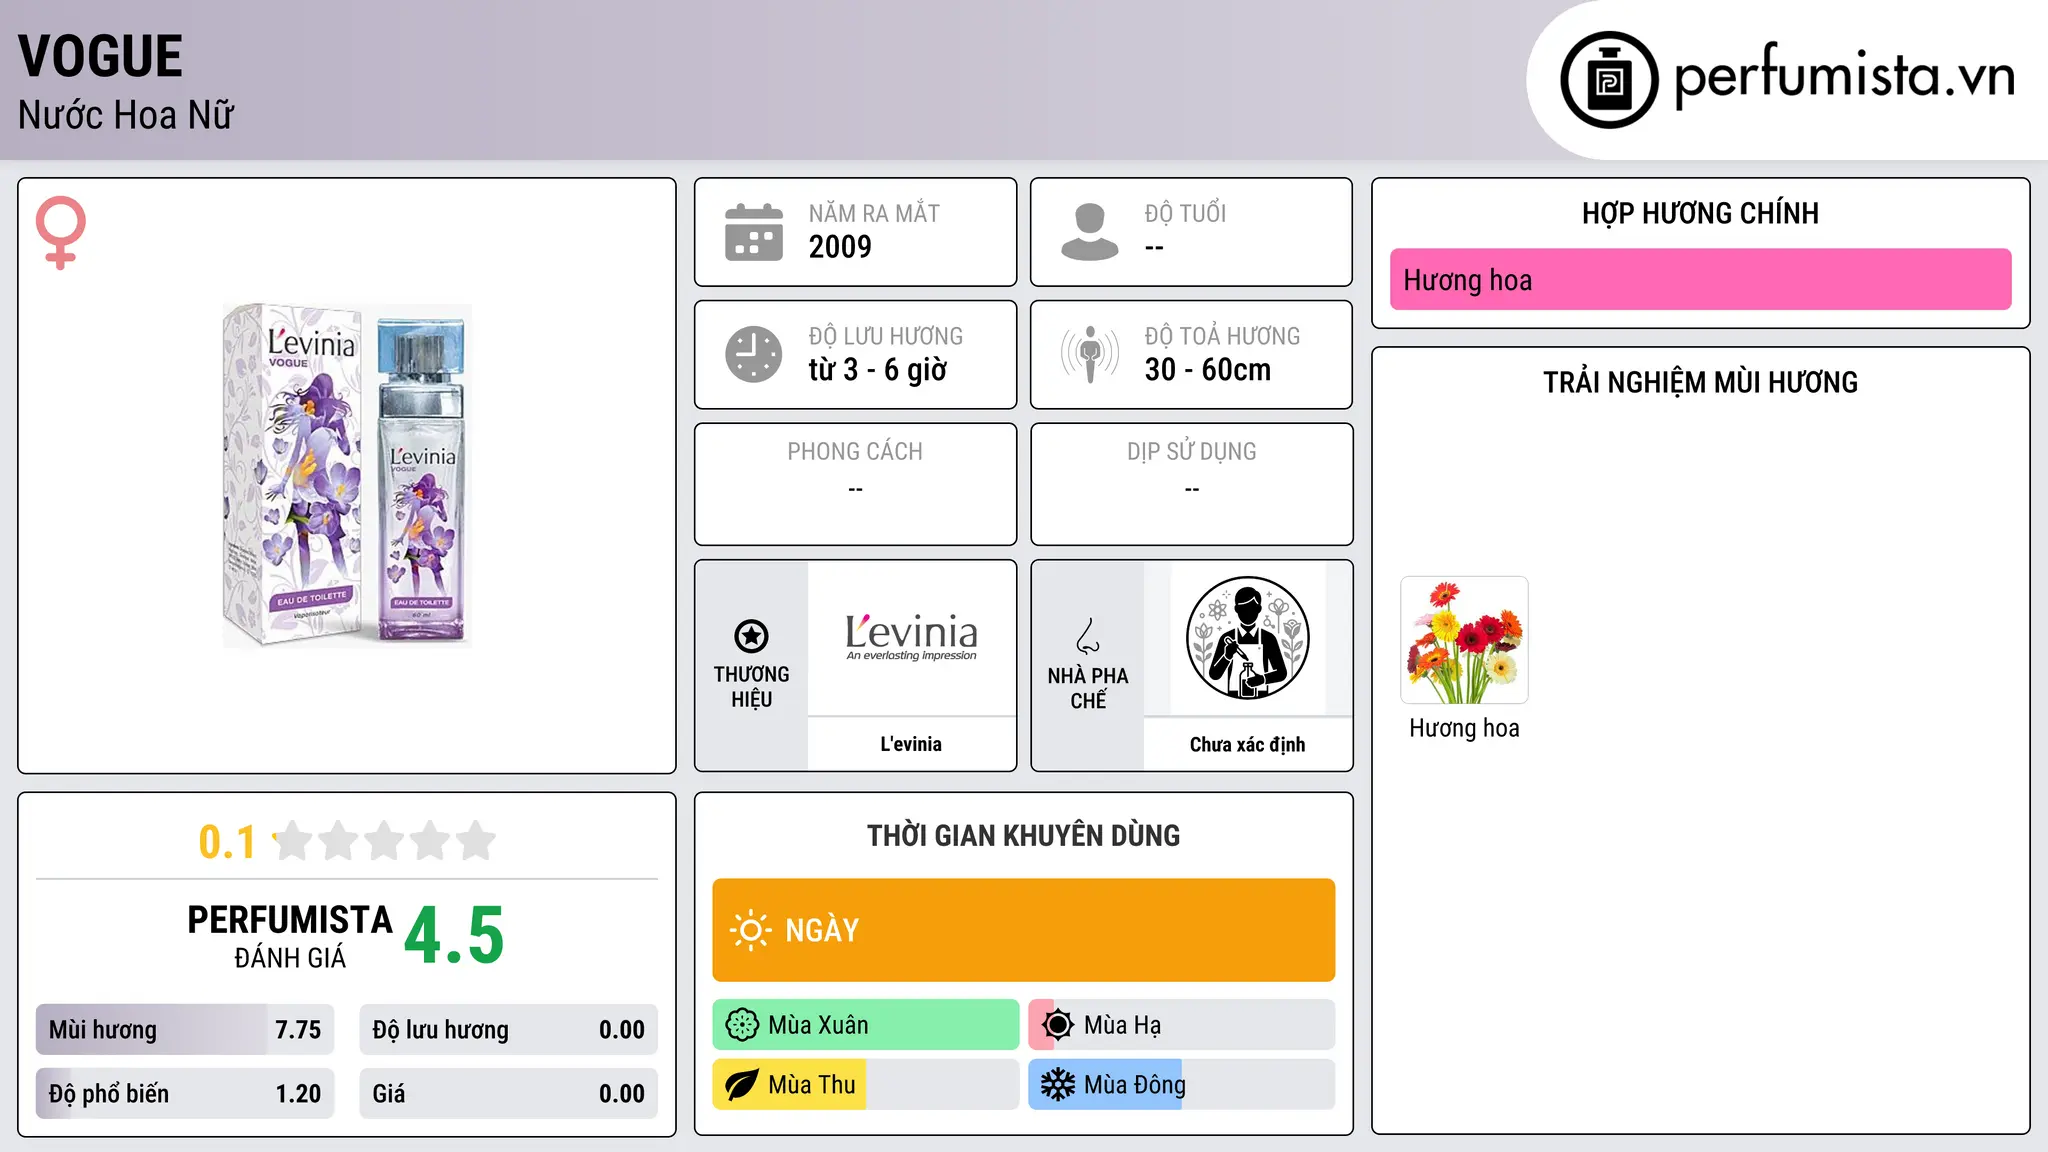Click the Dịp sử dụng card
This screenshot has width=2048, height=1152.
tap(1191, 484)
